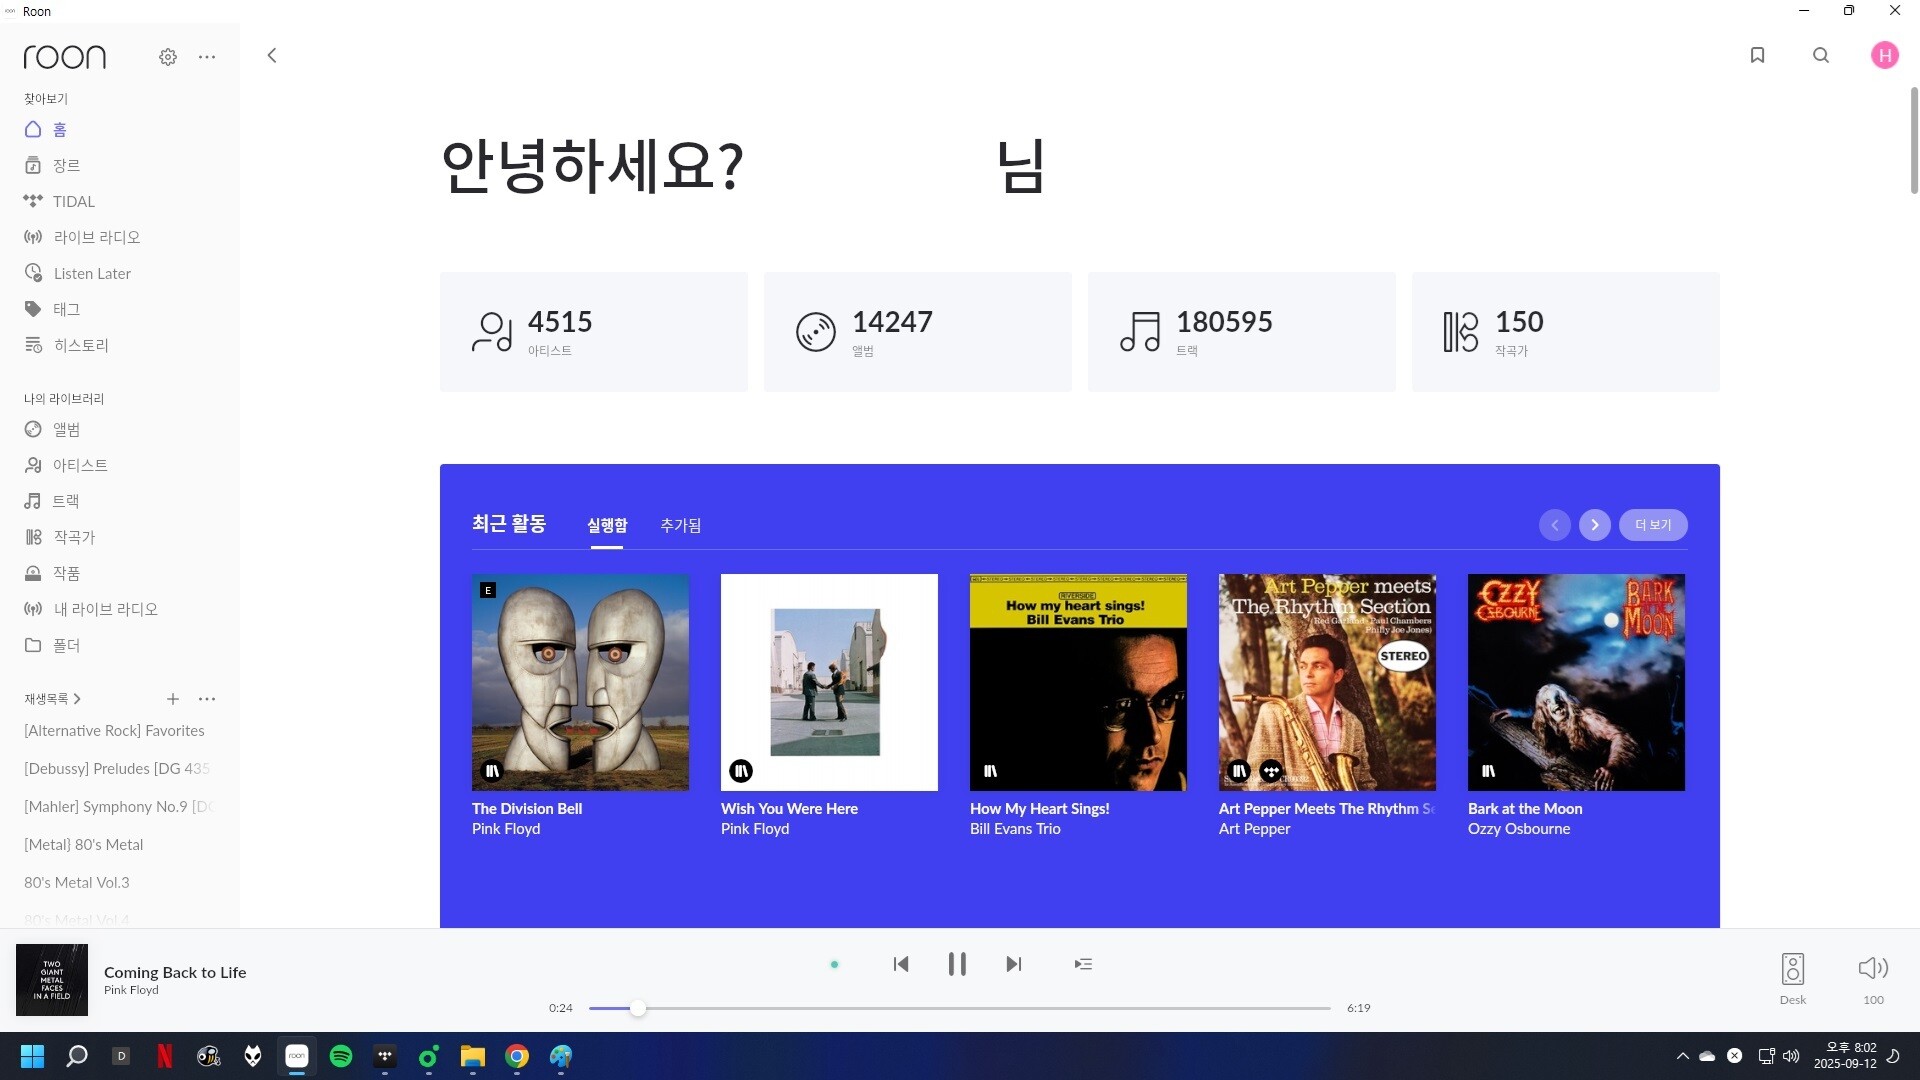1920x1080 pixels.
Task: Open Ozzy Osbourne artist link
Action: click(x=1519, y=829)
